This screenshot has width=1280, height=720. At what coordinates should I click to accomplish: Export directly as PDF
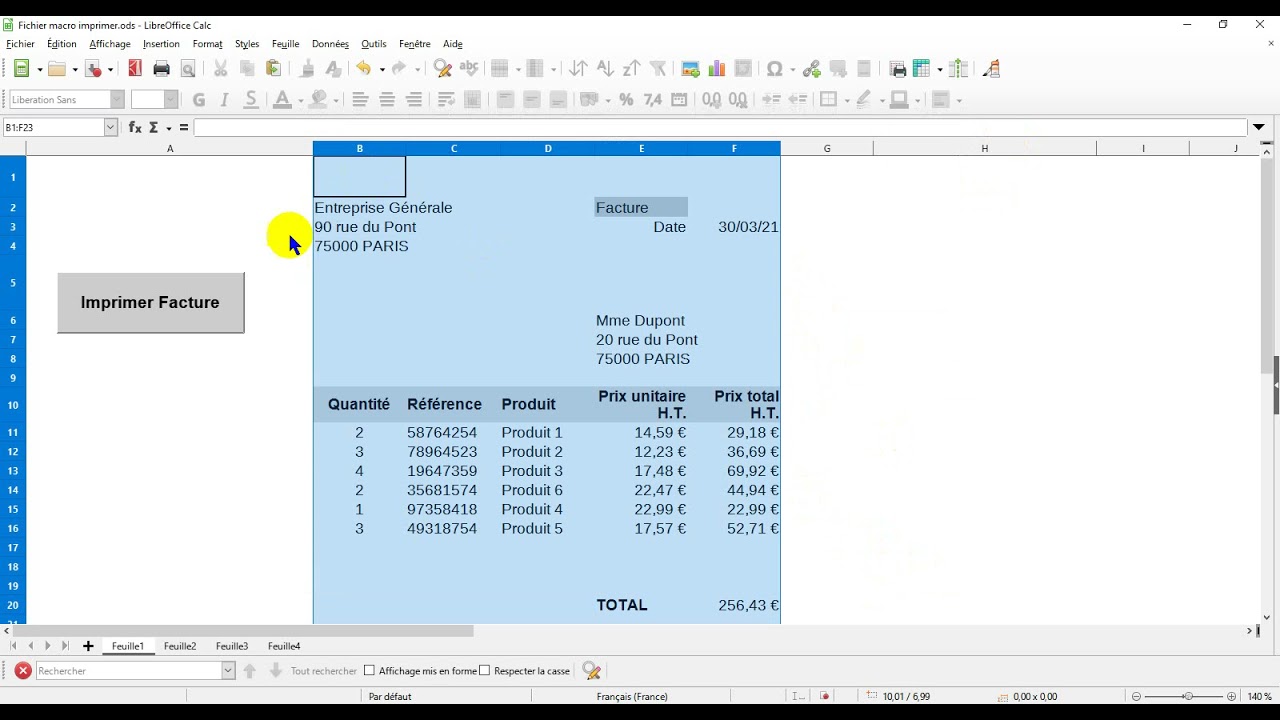pos(135,69)
